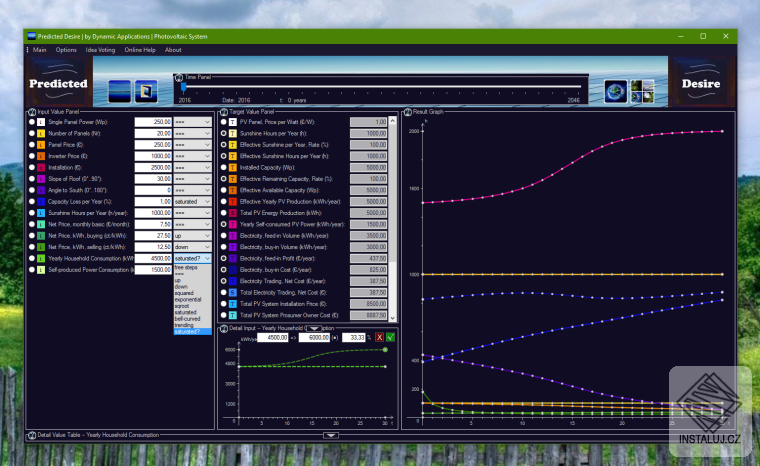Screen dimensions: 760x466
Task: Open the globe world icon
Action: [x=616, y=91]
